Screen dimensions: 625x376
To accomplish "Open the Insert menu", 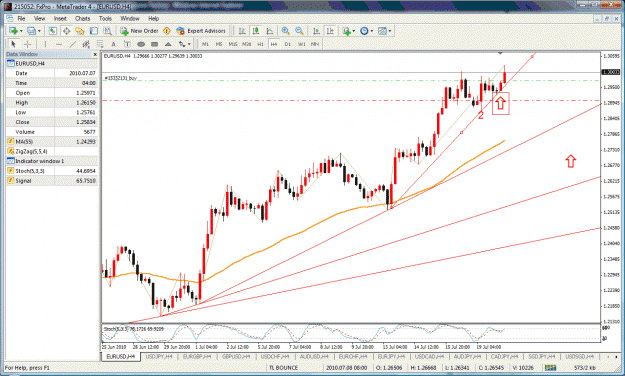I will pyautogui.click(x=60, y=18).
